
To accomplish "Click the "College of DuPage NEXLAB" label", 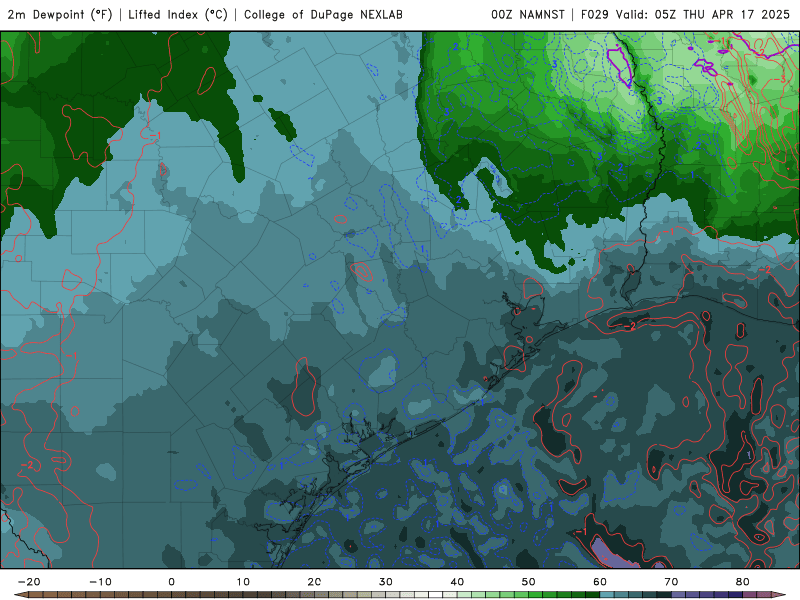I will pyautogui.click(x=323, y=14).
